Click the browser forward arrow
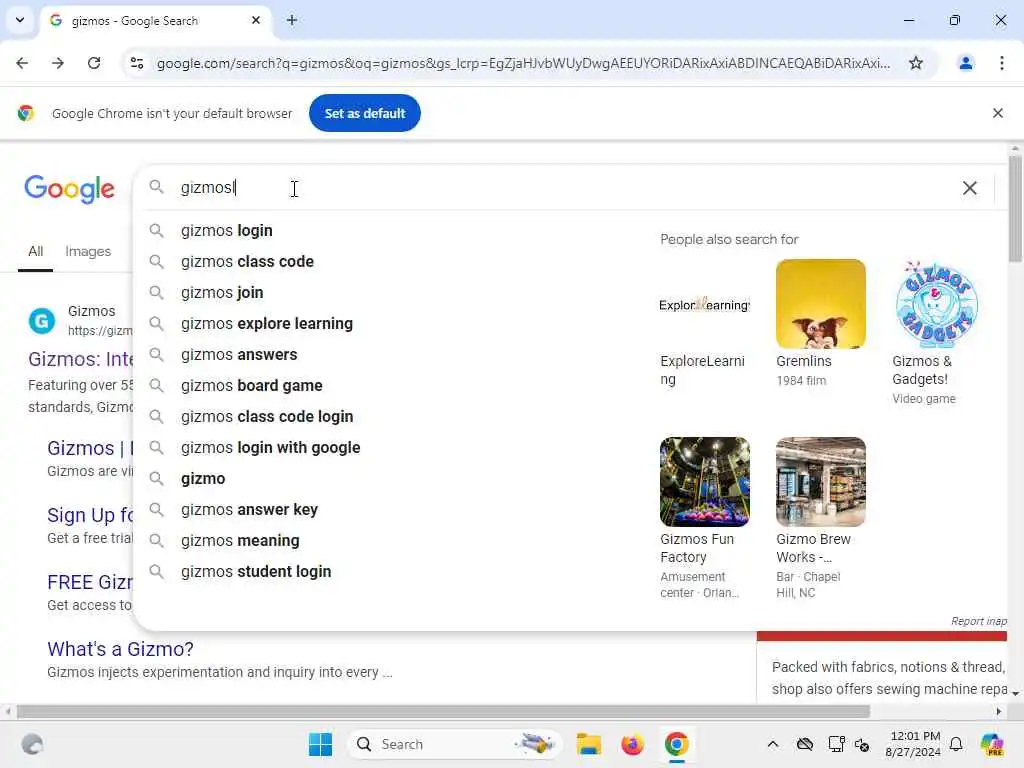This screenshot has width=1024, height=768. click(x=58, y=63)
